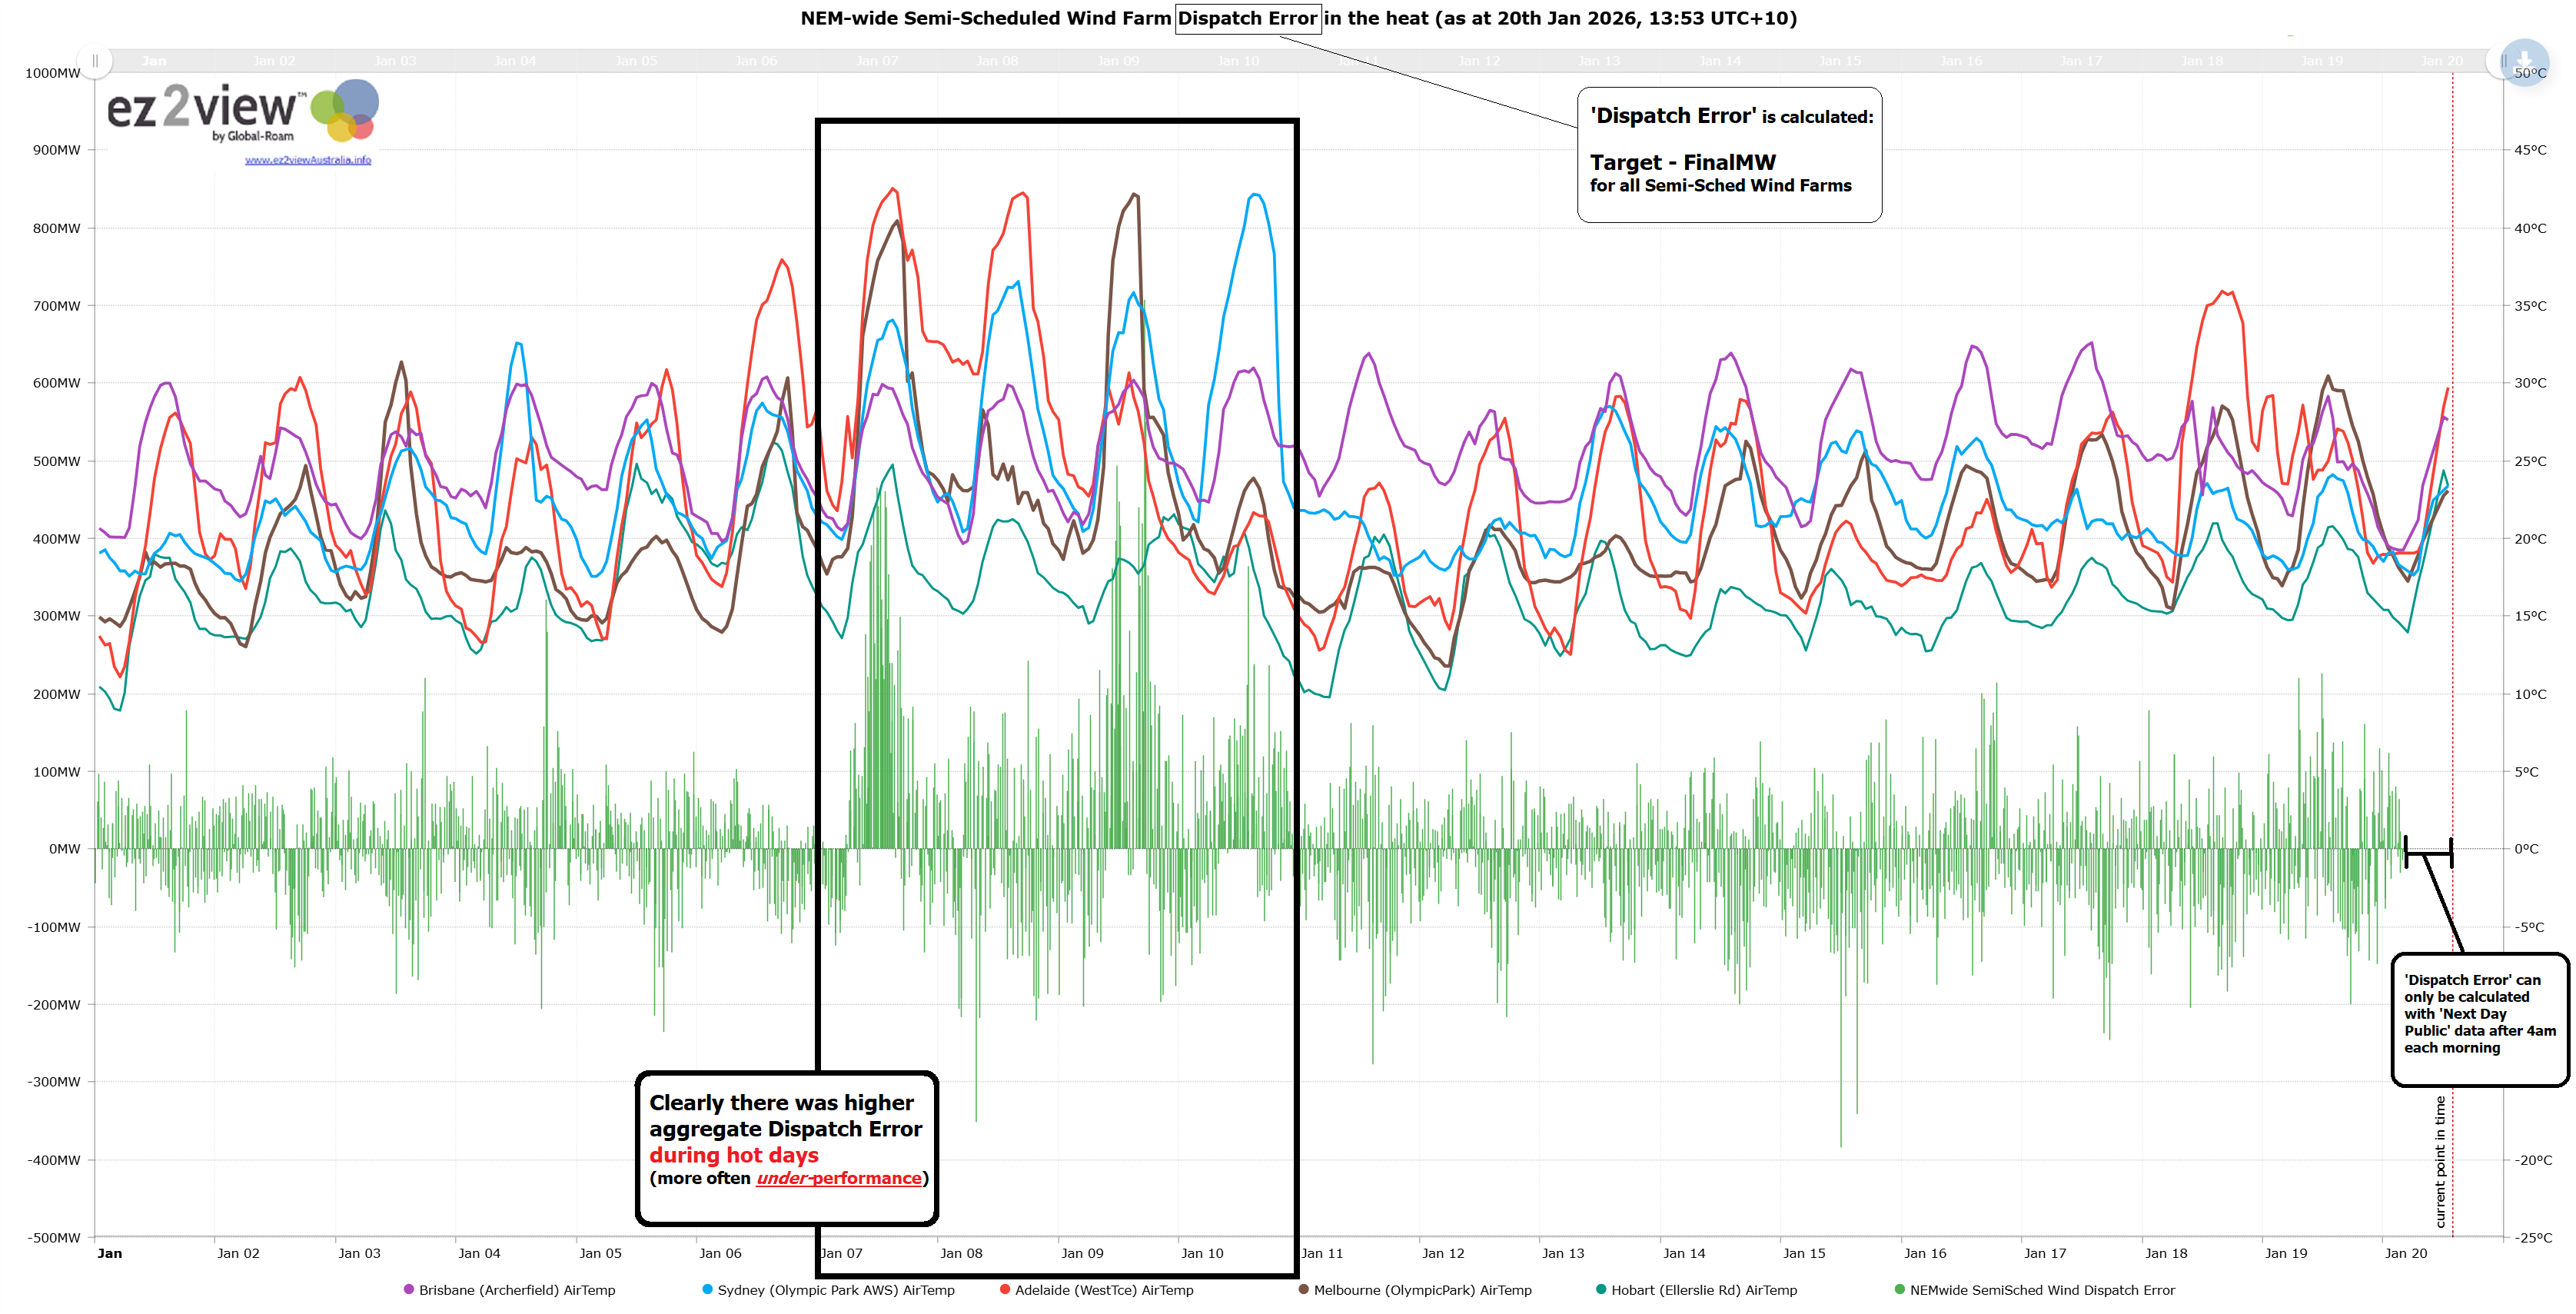This screenshot has width=2576, height=1314.
Task: Click the ez2view by Global-Roam logo
Action: pos(241,112)
